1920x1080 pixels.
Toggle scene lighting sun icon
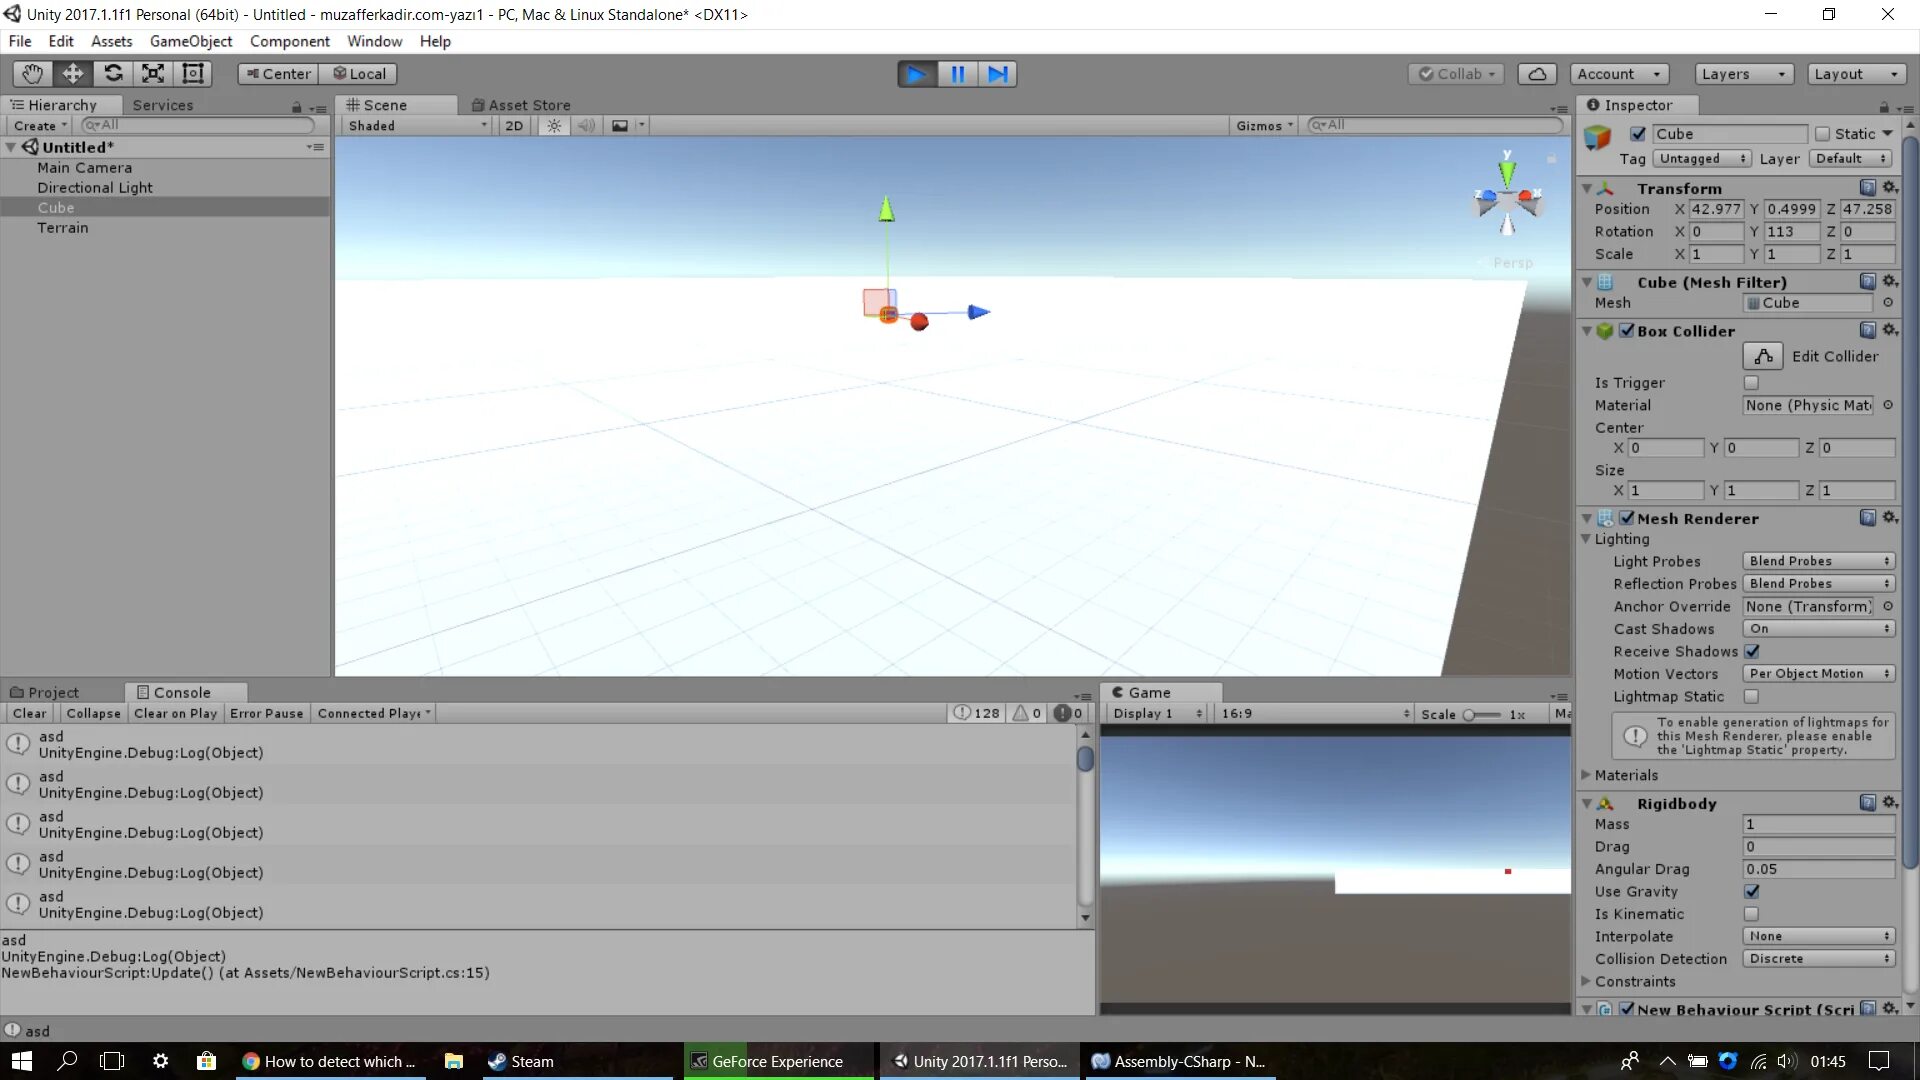click(554, 126)
